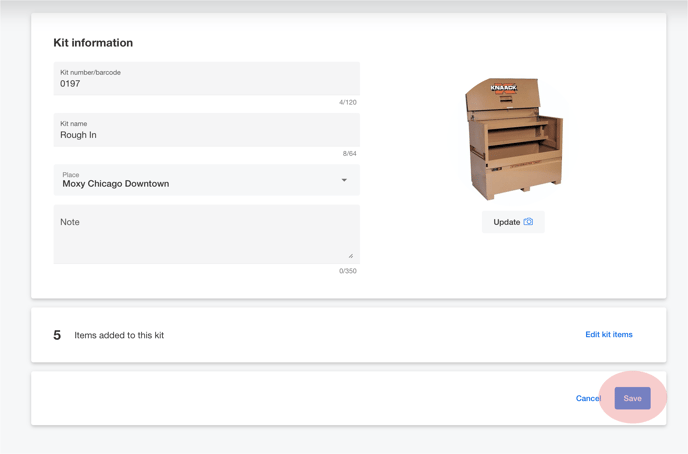Click the Kit information heading
Viewport: 688px width, 454px height.
[x=93, y=43]
